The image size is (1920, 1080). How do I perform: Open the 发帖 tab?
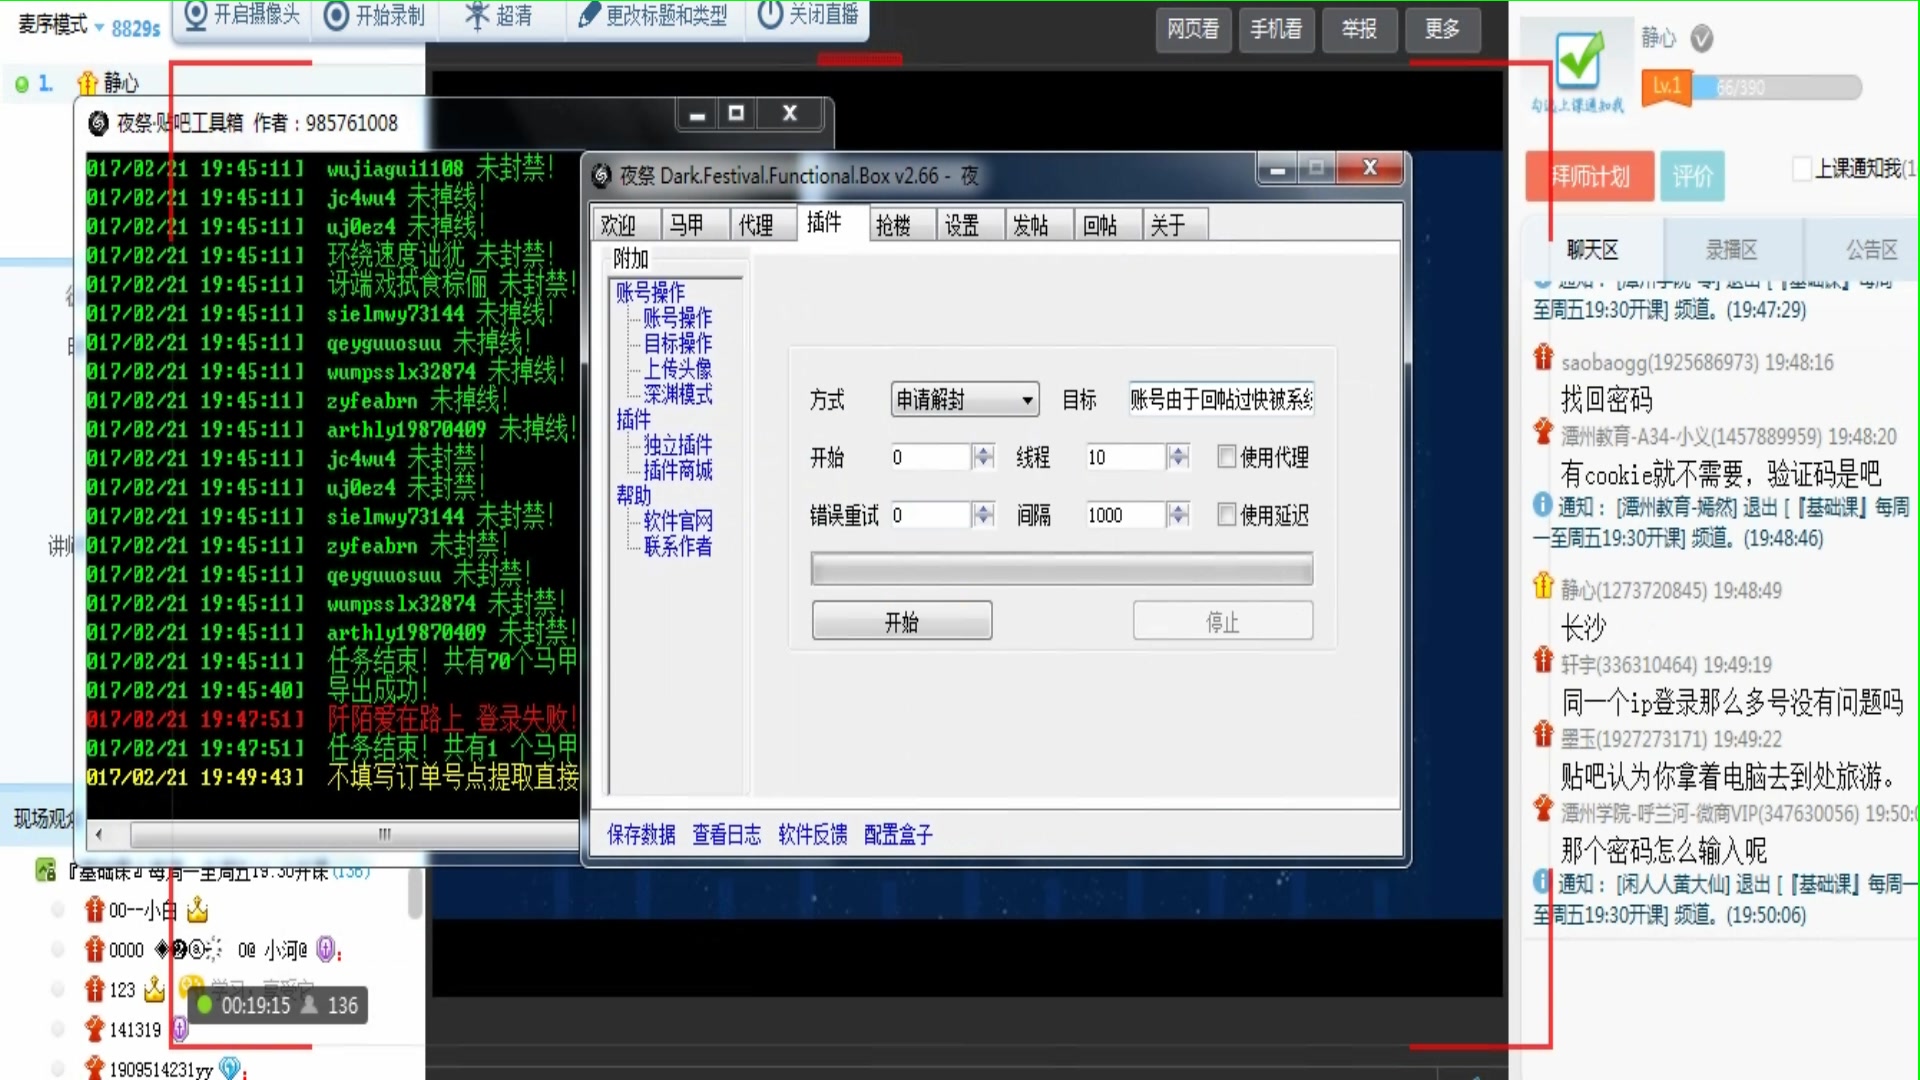[1039, 225]
